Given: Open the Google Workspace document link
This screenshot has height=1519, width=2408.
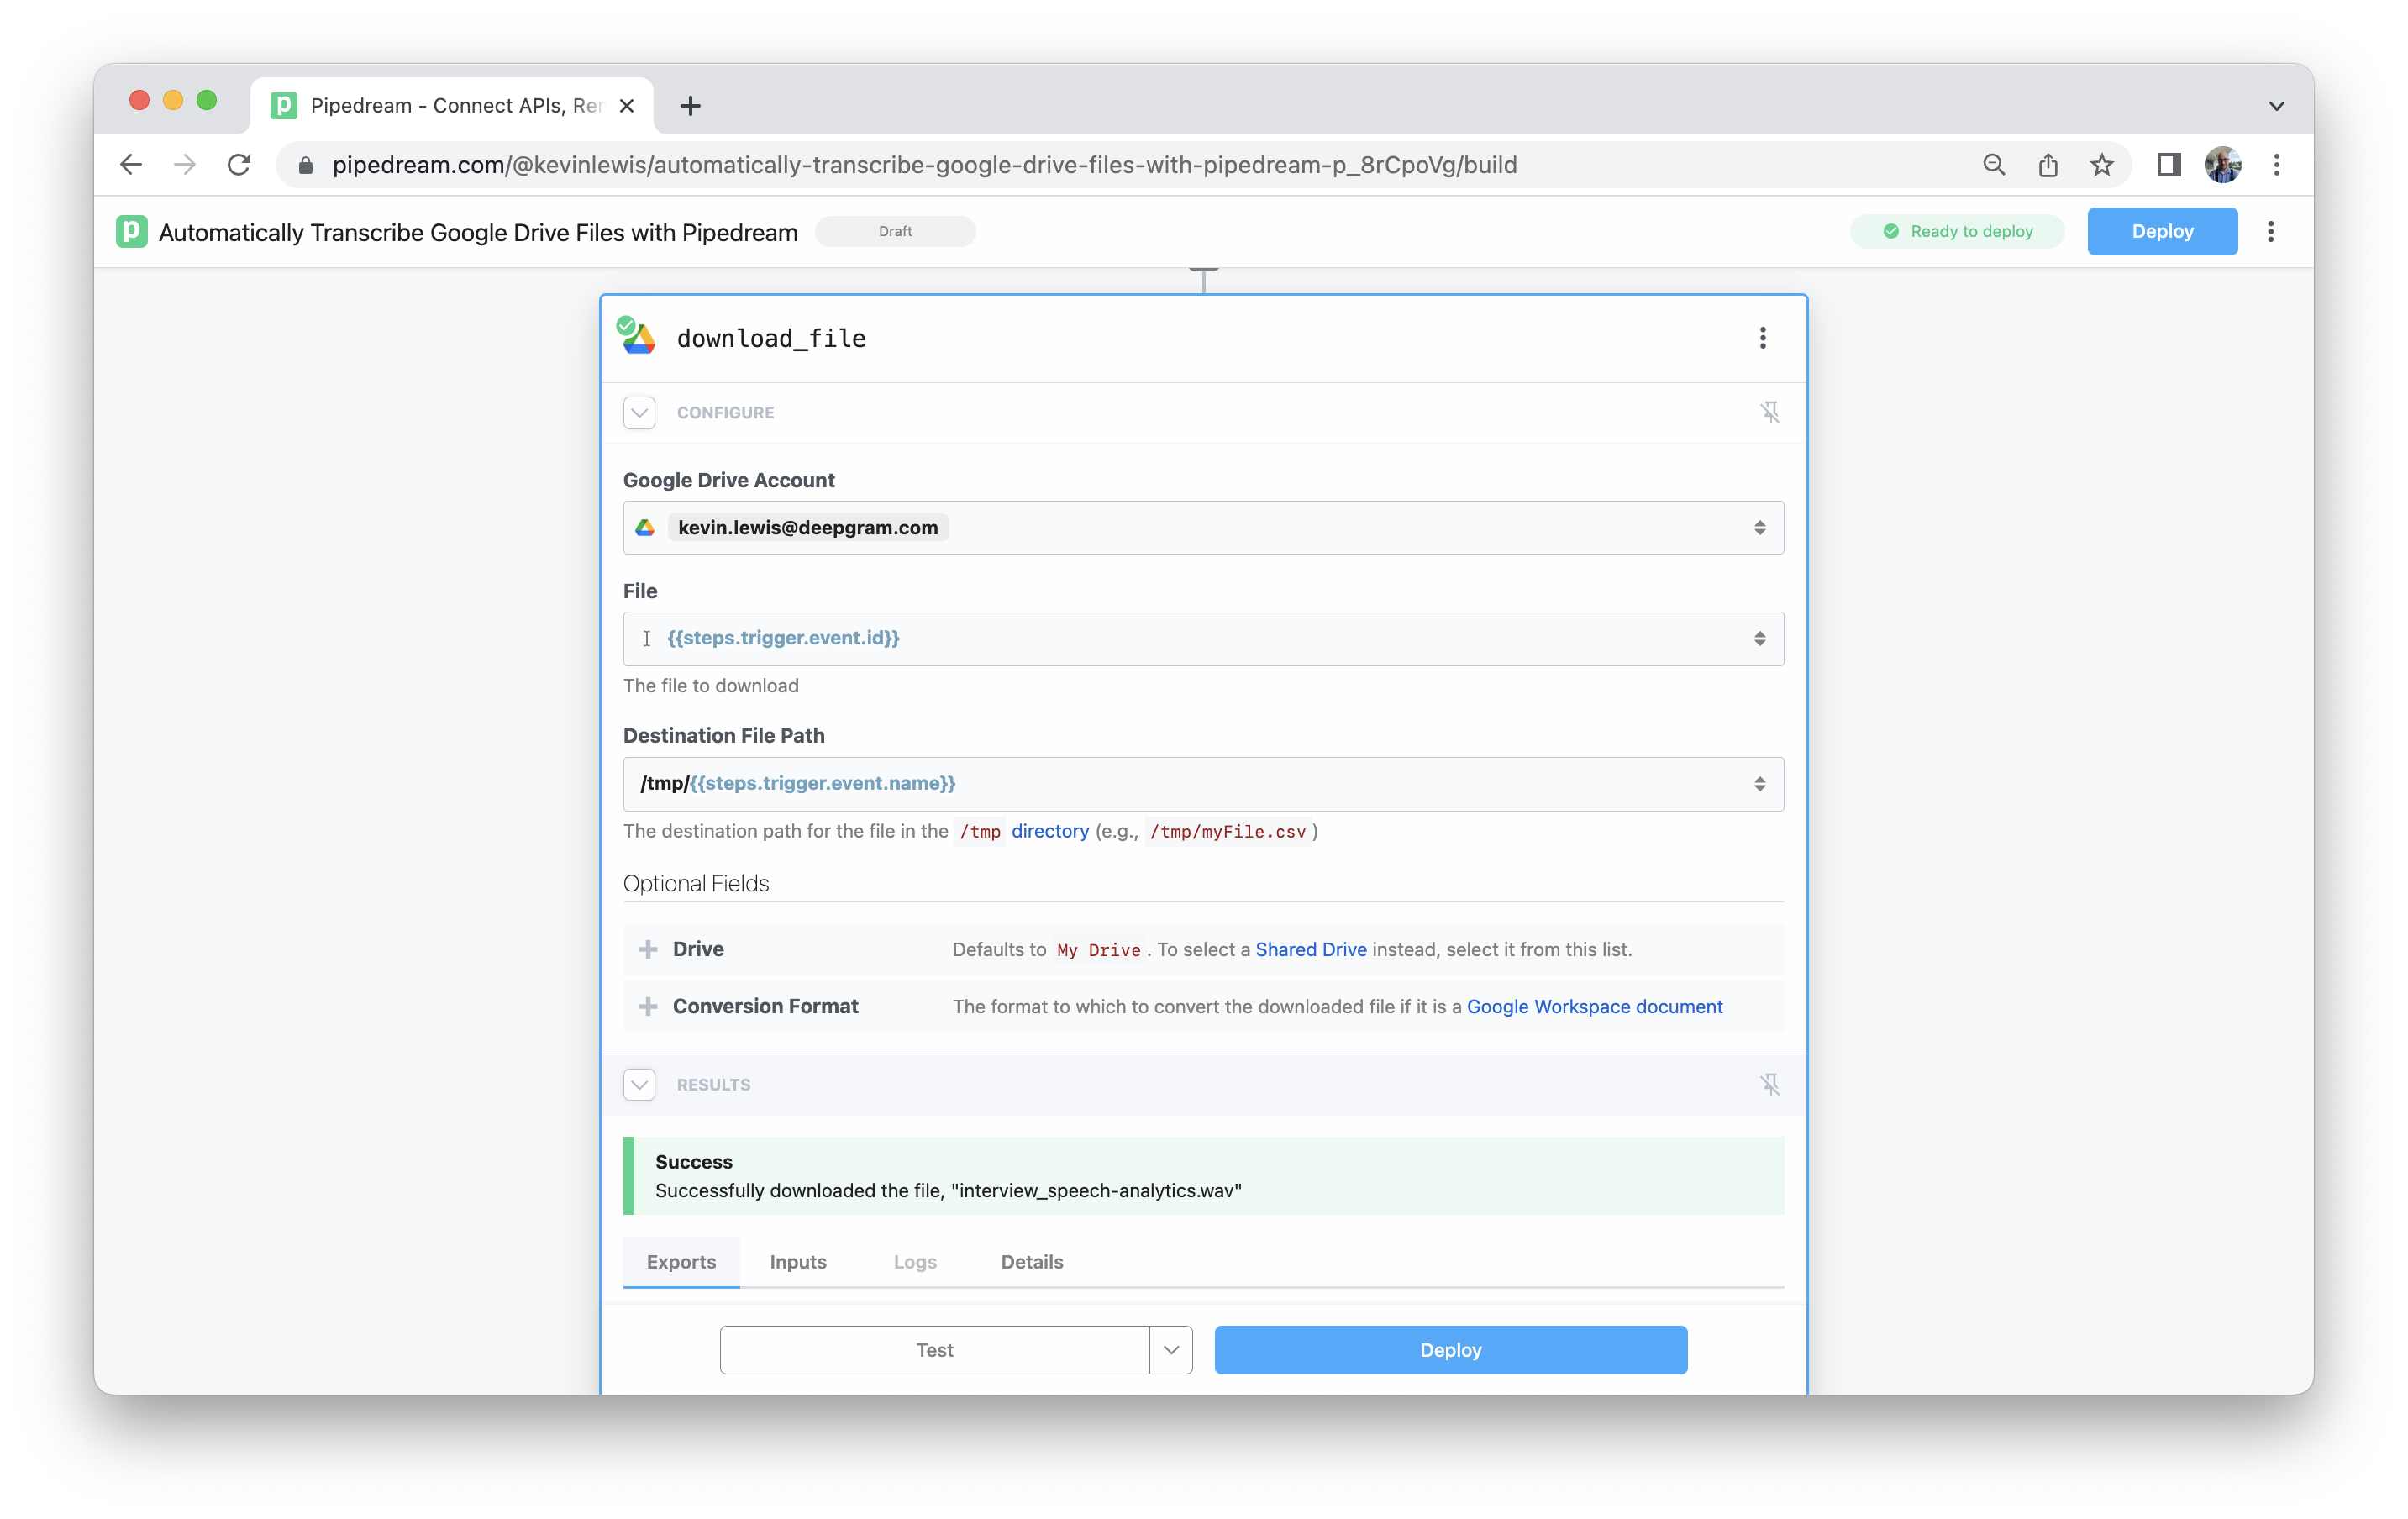Looking at the screenshot, I should tap(1594, 1006).
